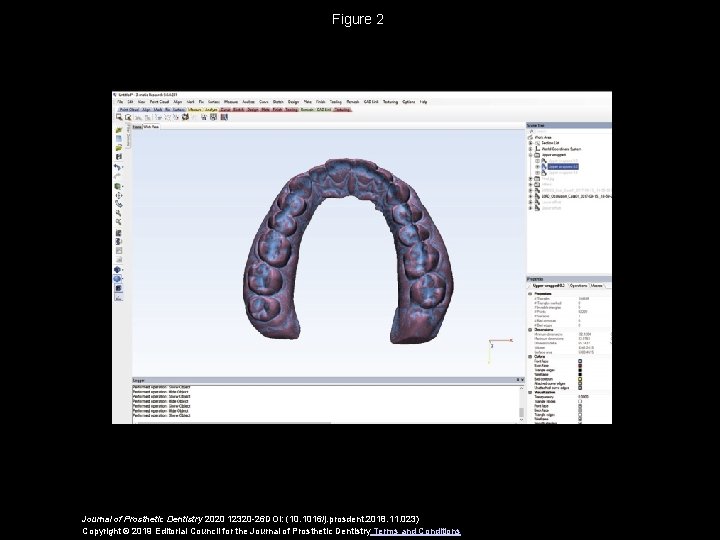720x540 pixels.
Task: Expand the bold URD-named part node
Action: point(530,197)
